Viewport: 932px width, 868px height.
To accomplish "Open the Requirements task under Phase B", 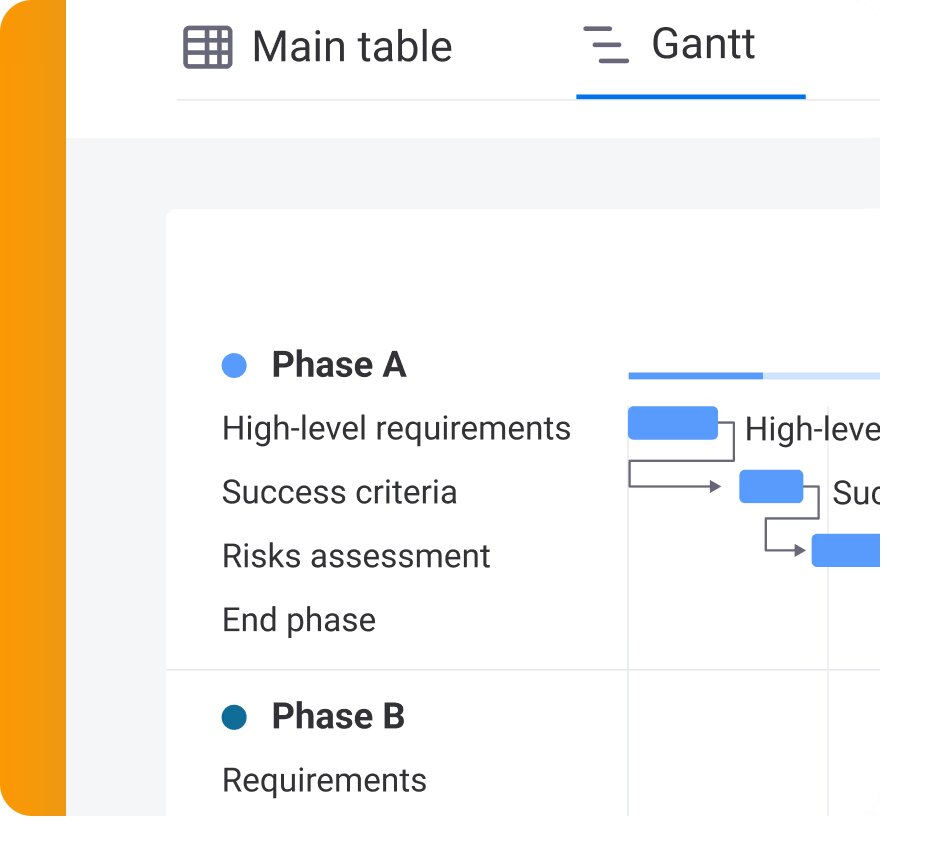I will click(324, 780).
